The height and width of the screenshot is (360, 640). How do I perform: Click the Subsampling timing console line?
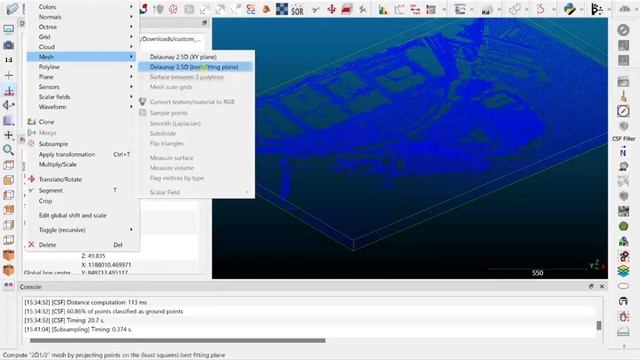coord(78,329)
